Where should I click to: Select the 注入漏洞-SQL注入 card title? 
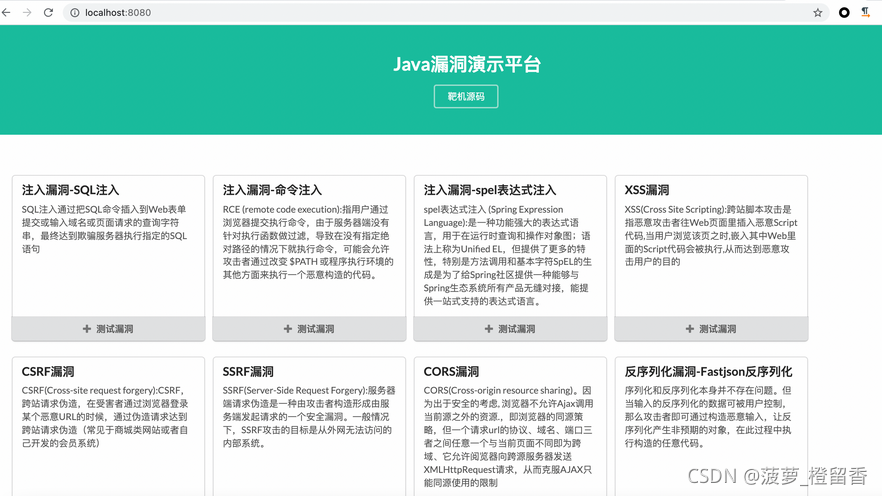(70, 190)
